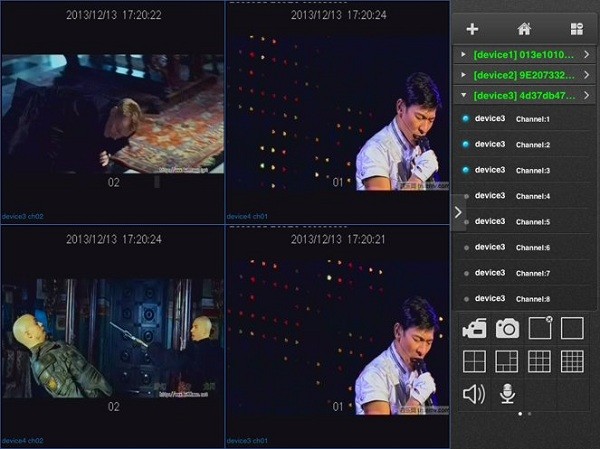
Task: Open device2 details chevron
Action: pyautogui.click(x=587, y=75)
